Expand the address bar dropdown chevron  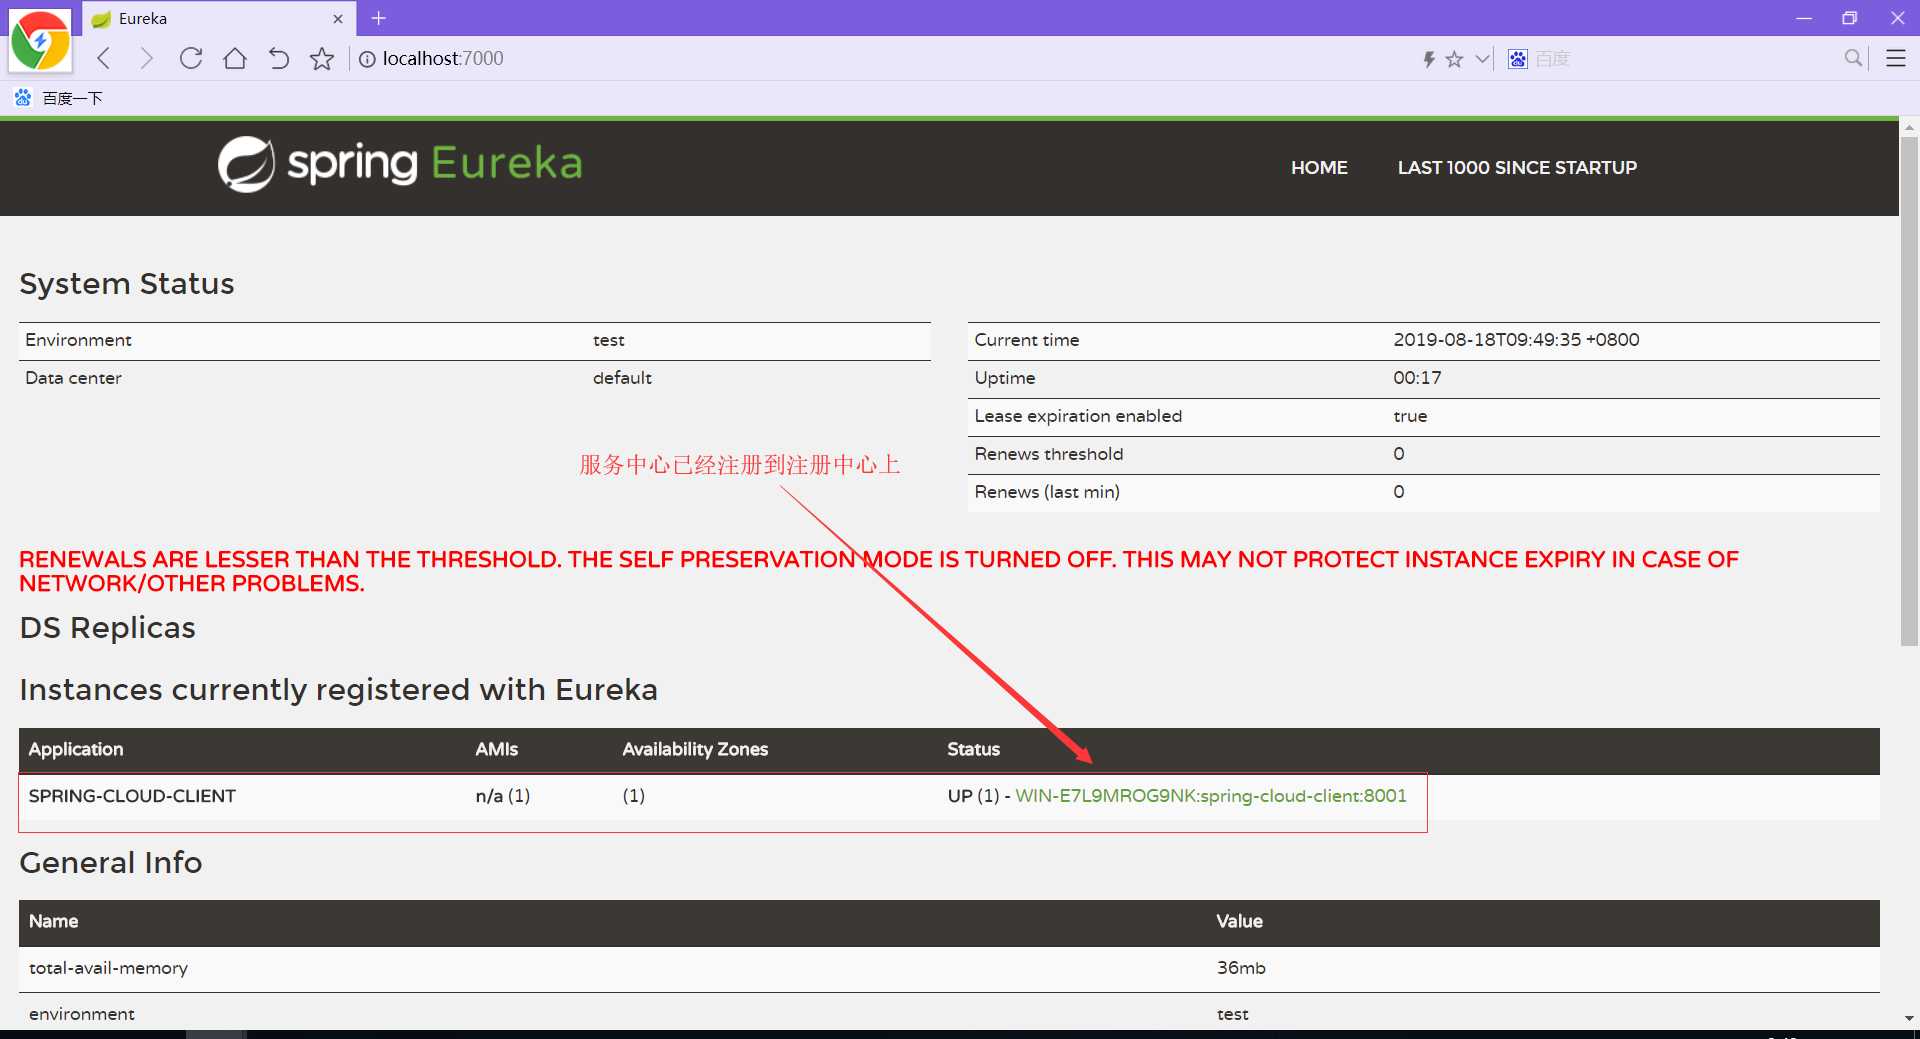coord(1482,59)
